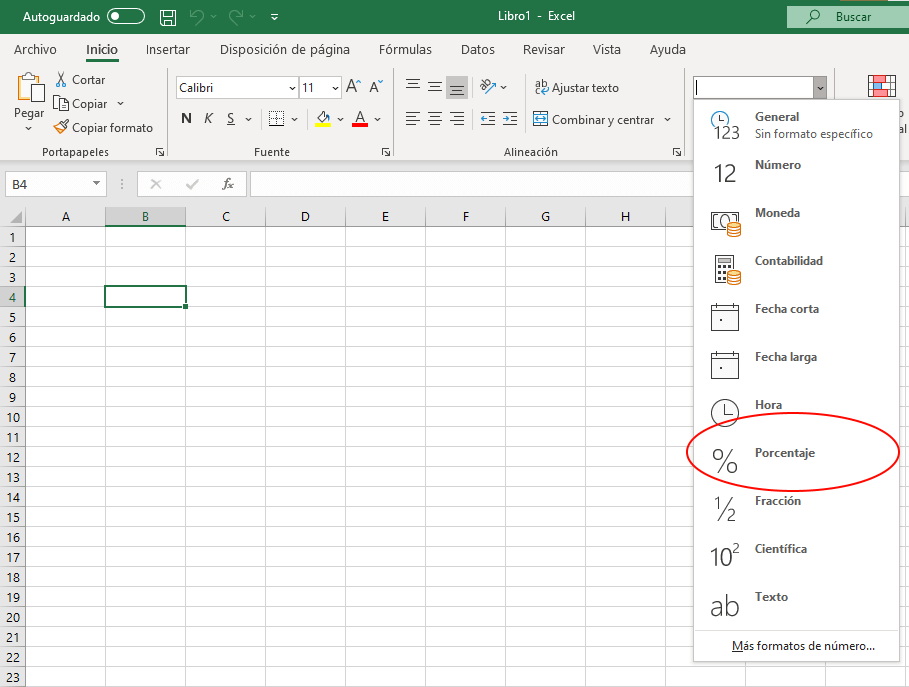Click the Pegar clipboard icon
The height and width of the screenshot is (687, 909).
[x=30, y=88]
